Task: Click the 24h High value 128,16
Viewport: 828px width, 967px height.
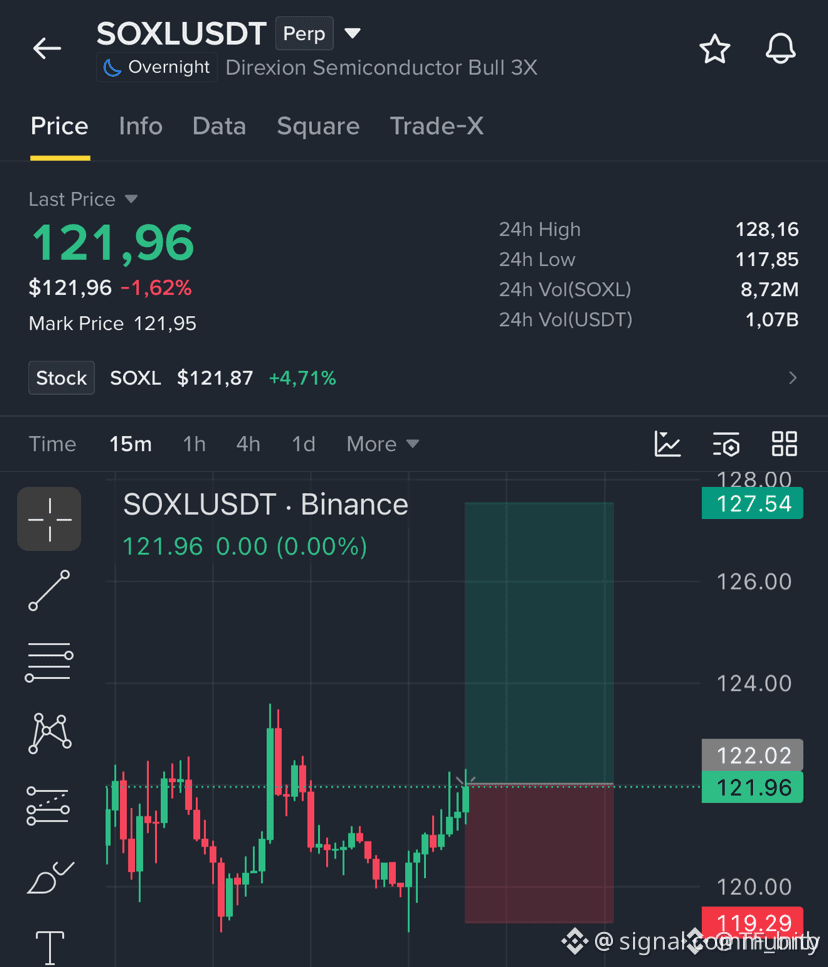Action: pos(767,229)
